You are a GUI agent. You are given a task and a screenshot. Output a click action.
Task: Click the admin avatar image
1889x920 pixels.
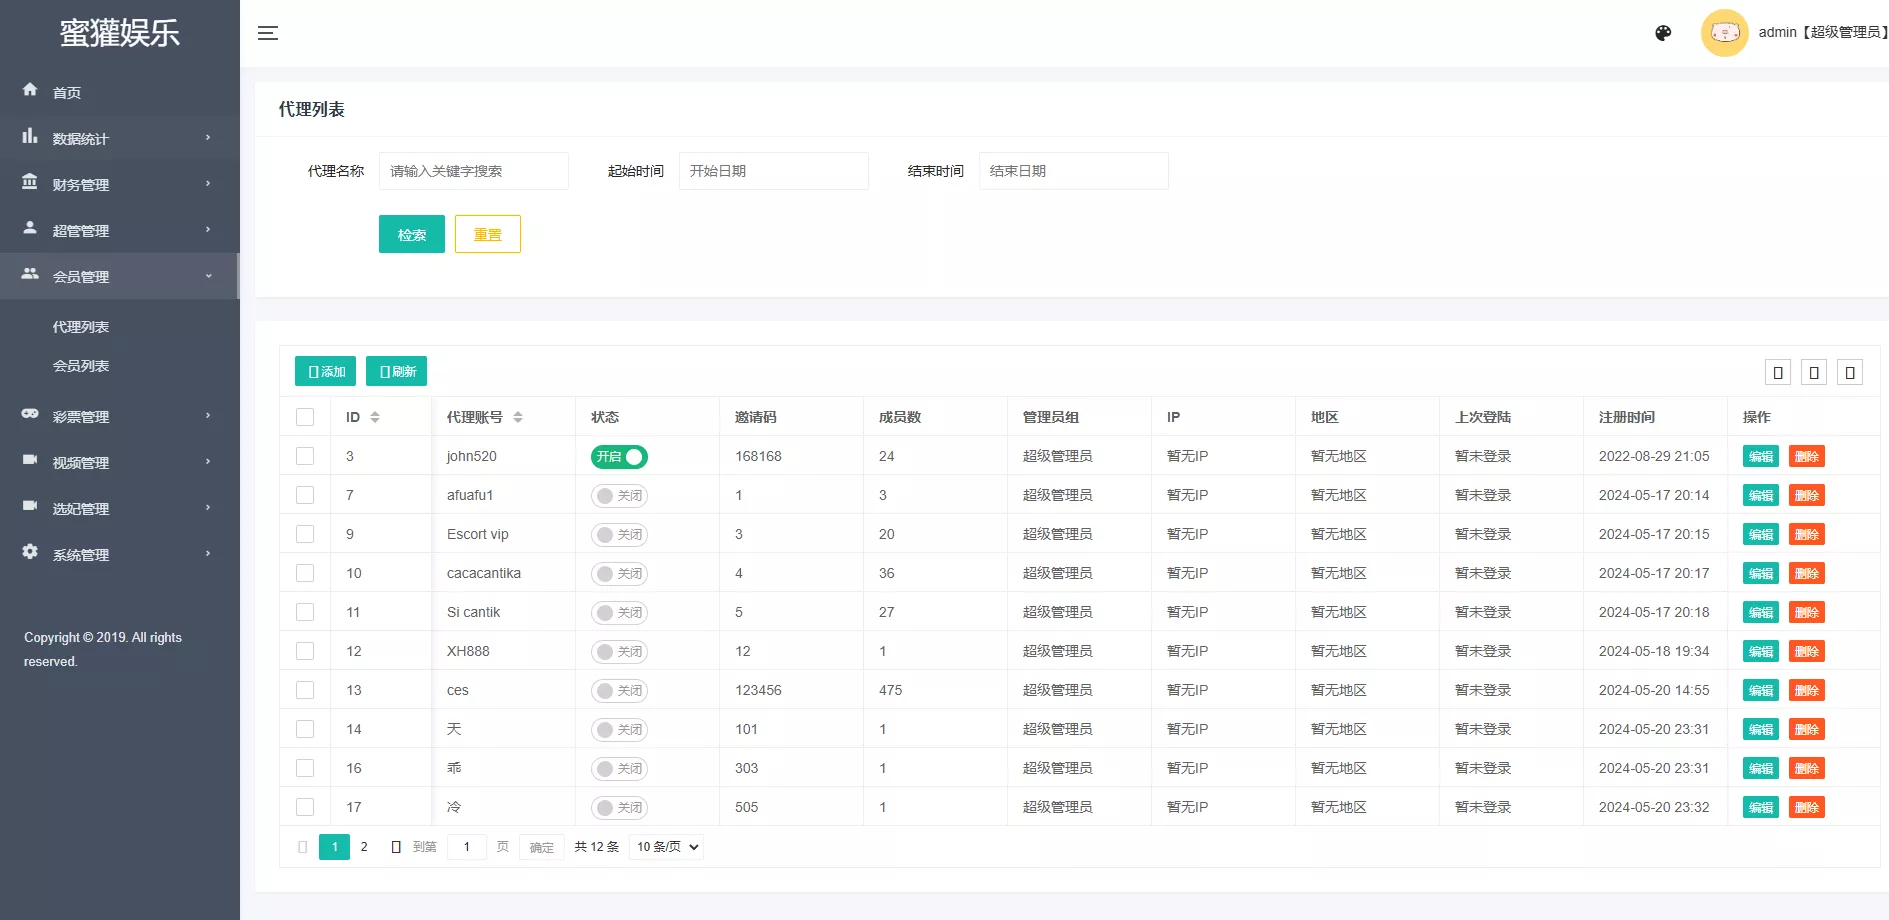[1724, 33]
